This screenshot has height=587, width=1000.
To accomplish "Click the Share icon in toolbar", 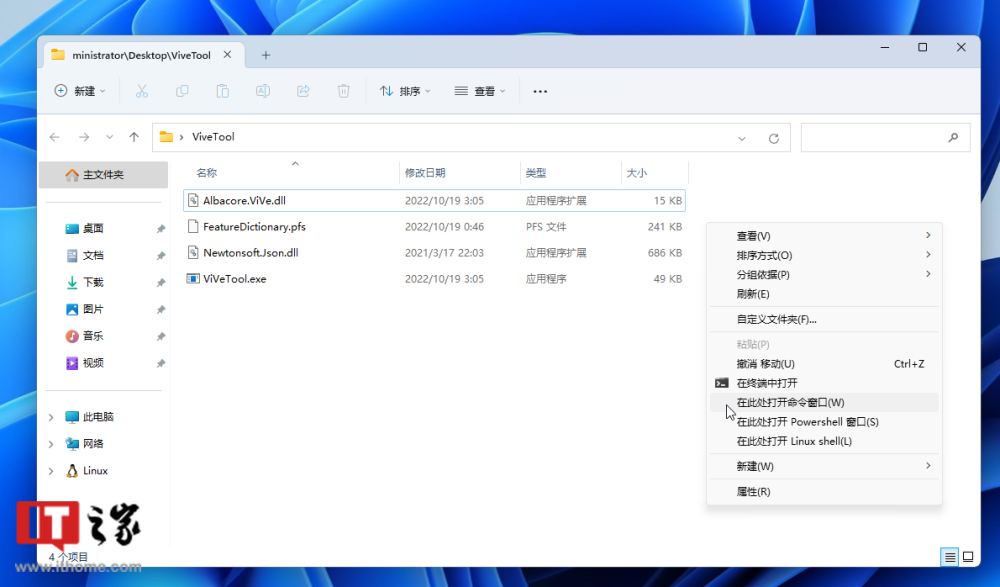I will [303, 91].
